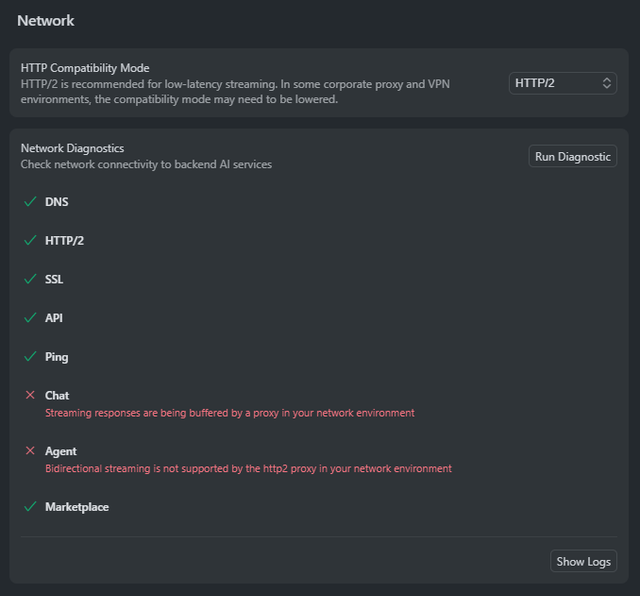Click the Ping success checkmark icon
This screenshot has height=596, width=640.
pyautogui.click(x=30, y=357)
